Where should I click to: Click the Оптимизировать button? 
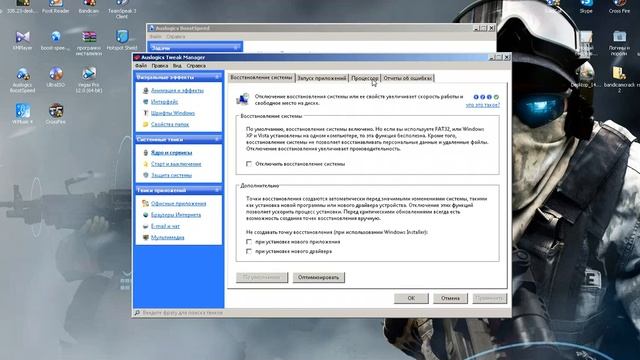318,278
